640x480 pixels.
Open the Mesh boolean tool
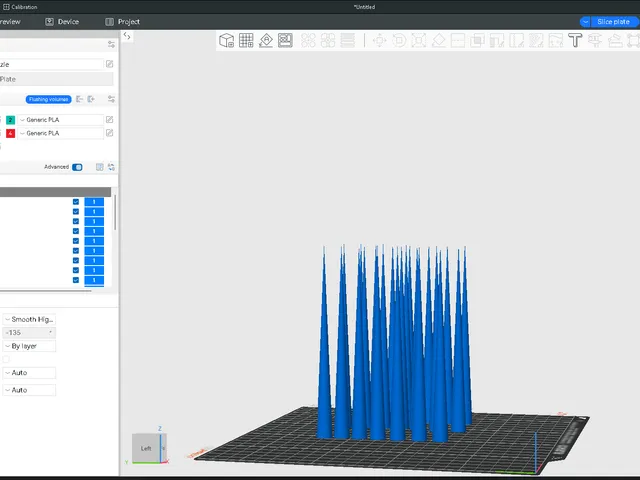[x=477, y=40]
